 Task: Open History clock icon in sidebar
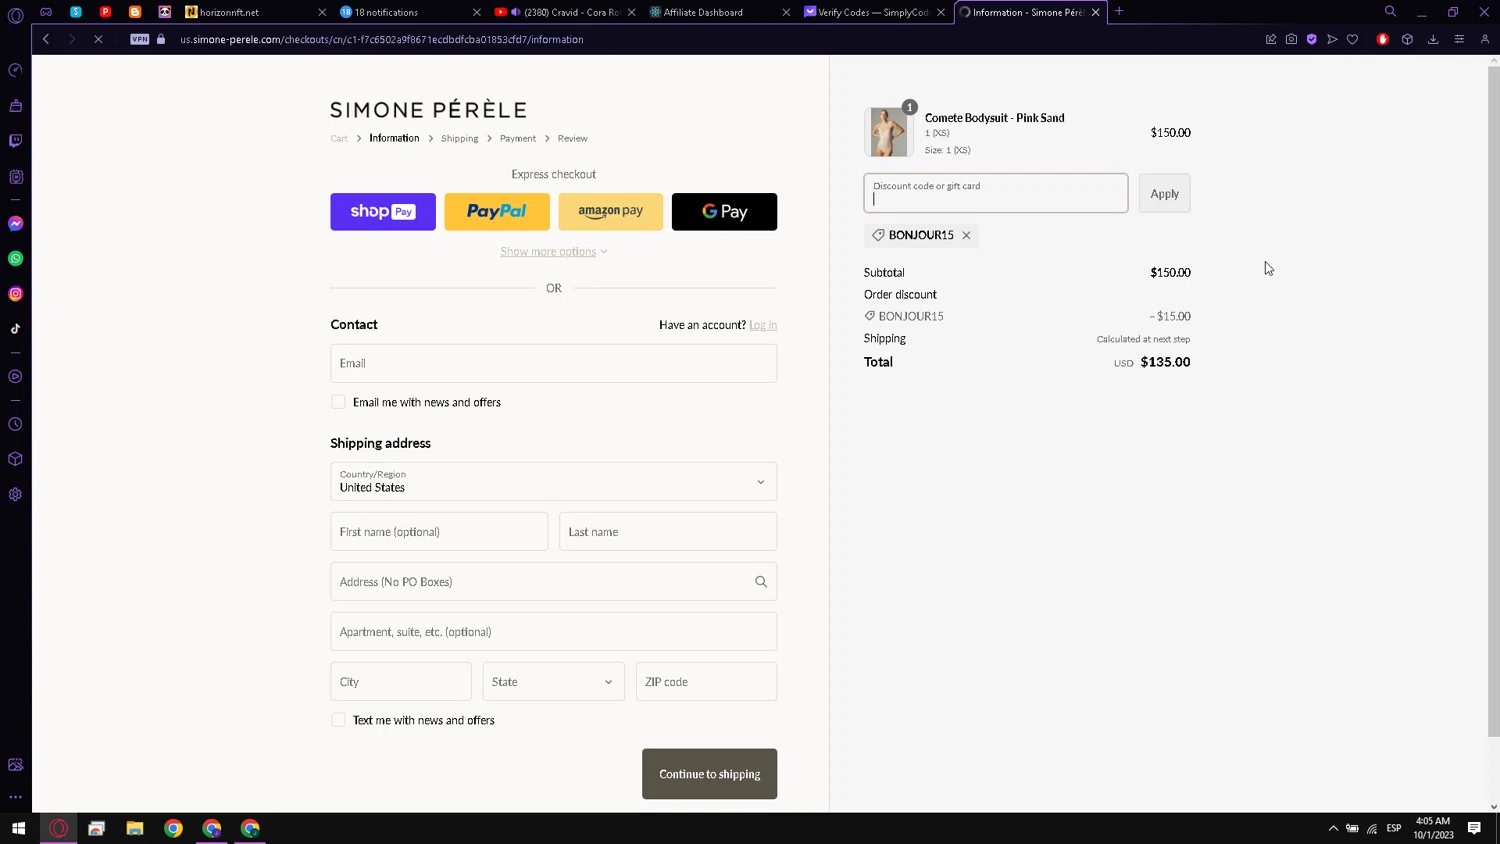pyautogui.click(x=15, y=424)
